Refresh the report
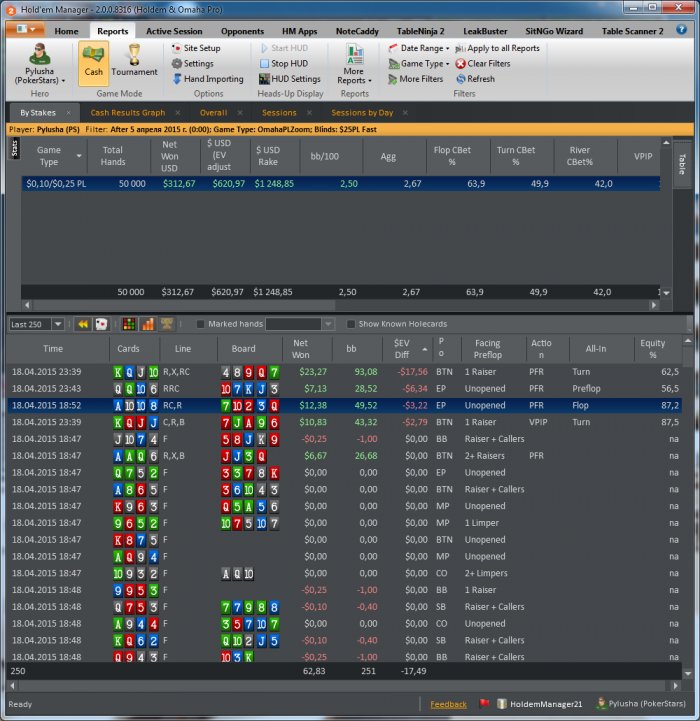Viewport: 700px width, 721px height. (476, 79)
